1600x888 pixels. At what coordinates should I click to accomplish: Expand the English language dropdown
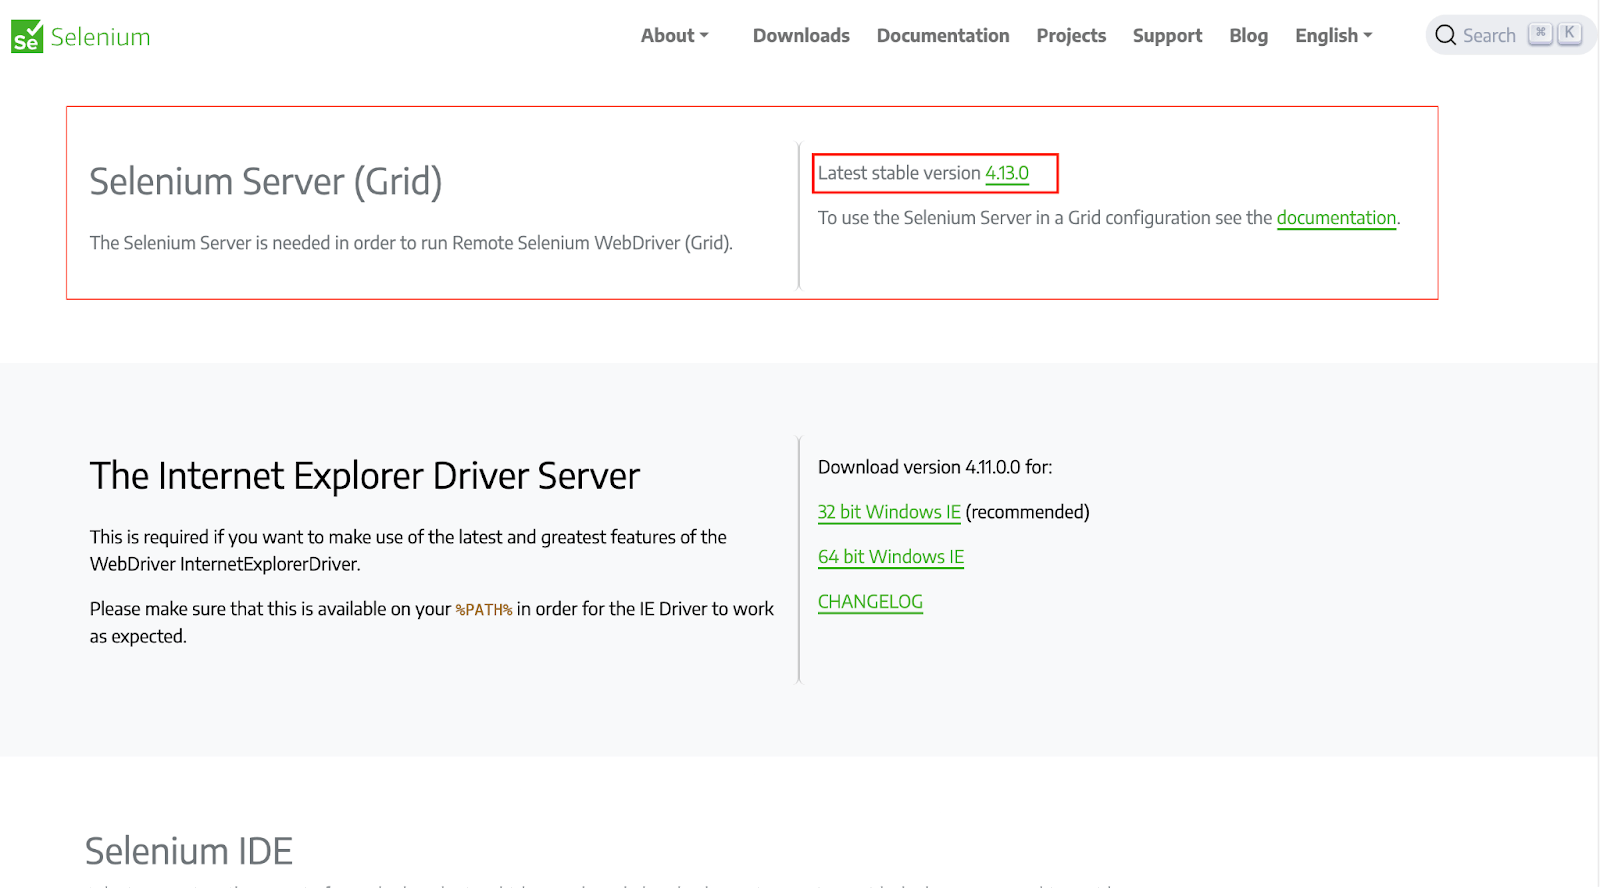coord(1333,35)
